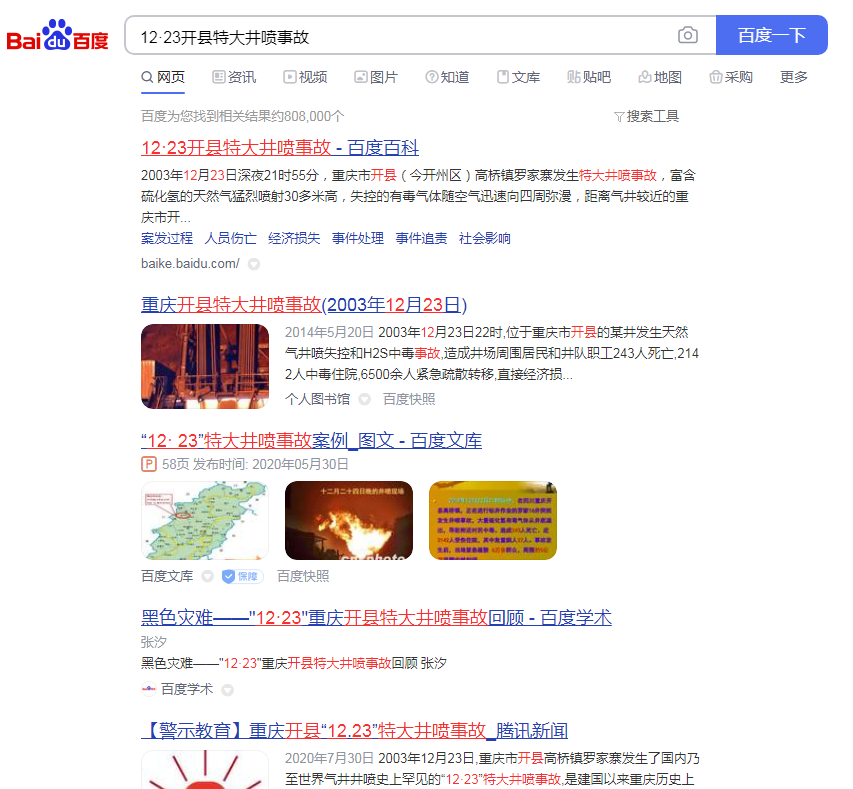853x789 pixels.
Task: Expand dropdown arrow next to baike.baidu.com
Action: pos(254,264)
